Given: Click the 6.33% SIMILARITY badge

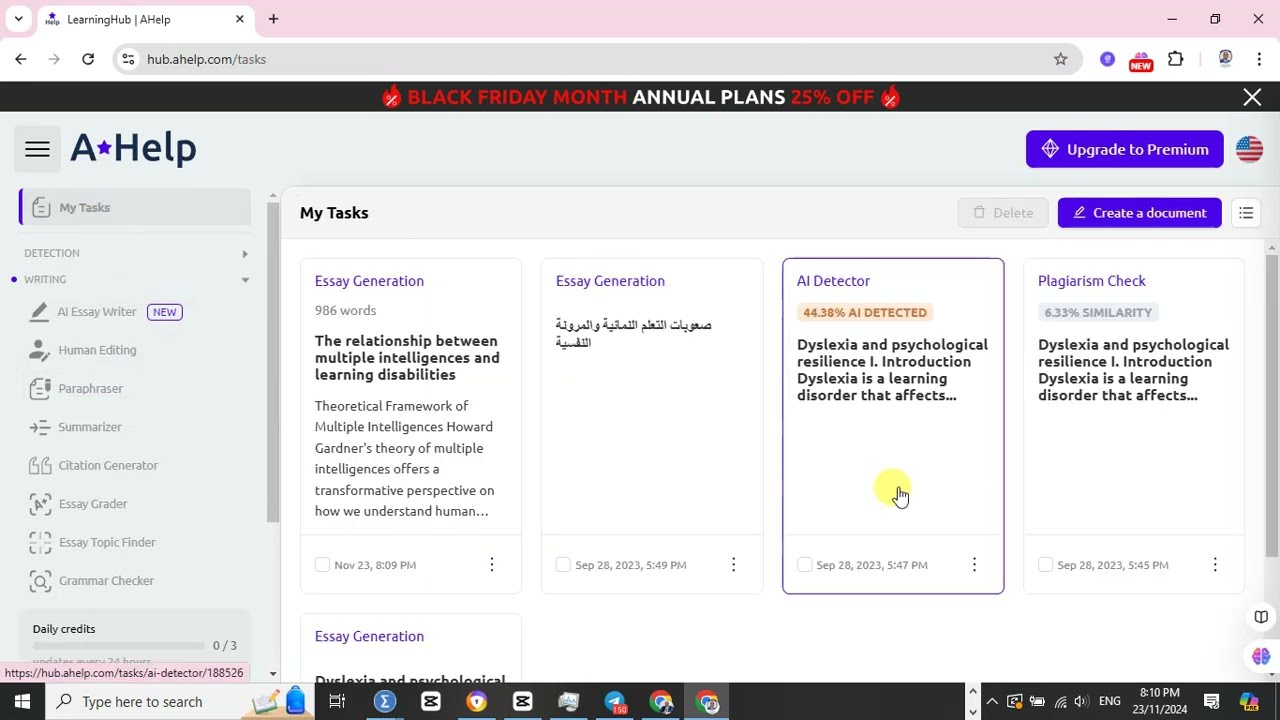Looking at the screenshot, I should (1098, 313).
